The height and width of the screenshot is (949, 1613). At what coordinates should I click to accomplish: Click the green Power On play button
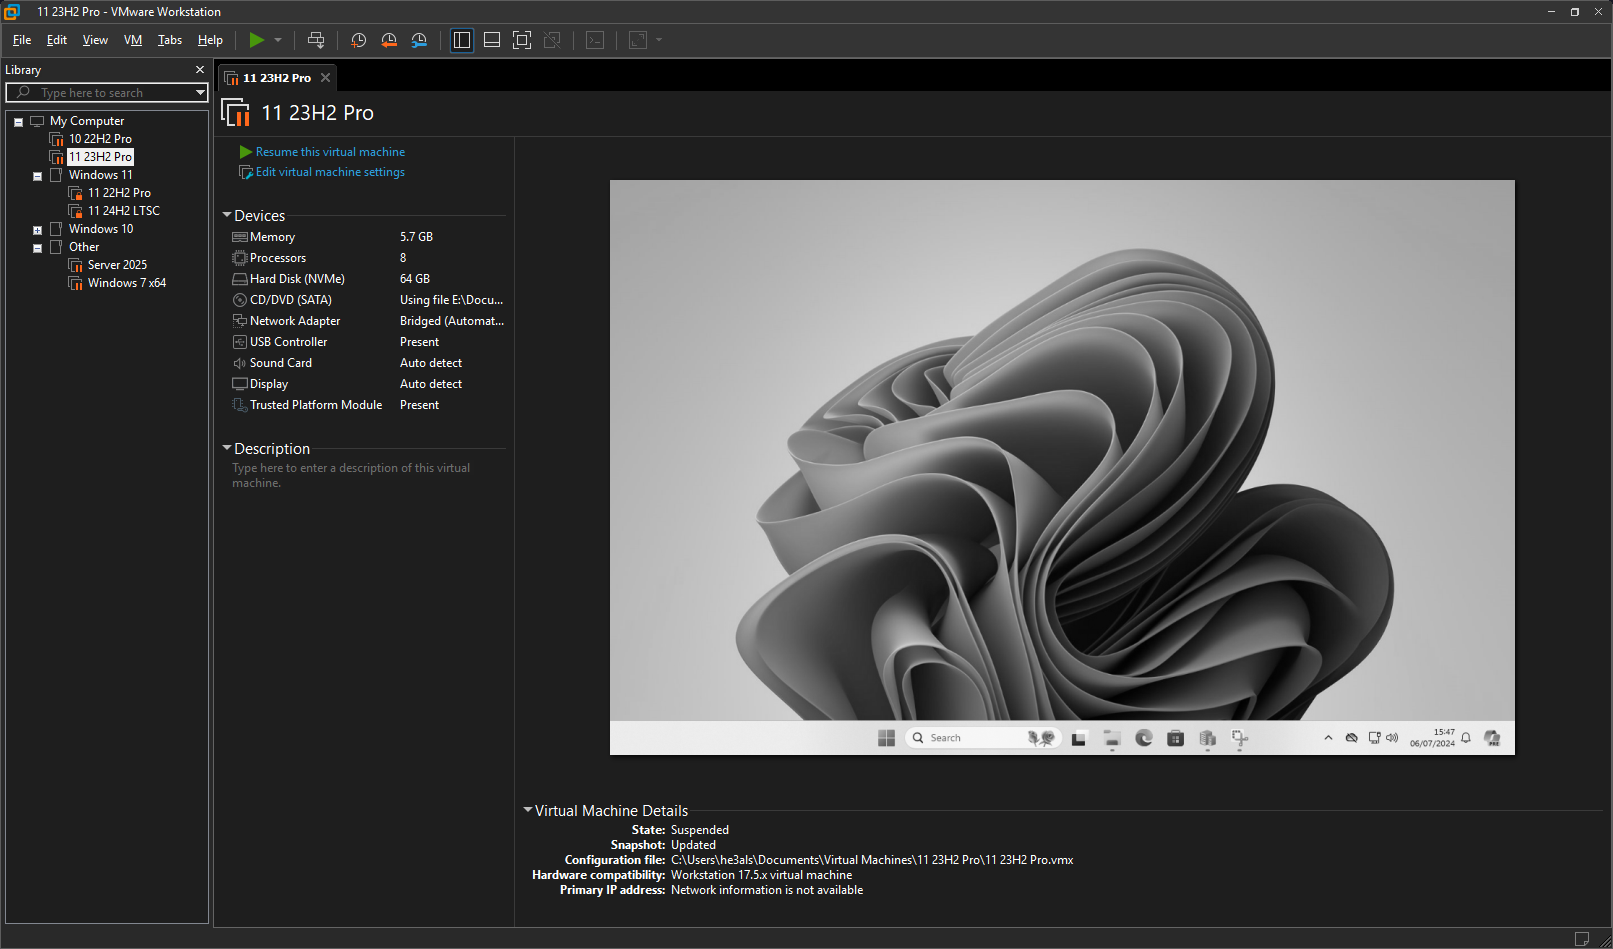pyautogui.click(x=257, y=40)
